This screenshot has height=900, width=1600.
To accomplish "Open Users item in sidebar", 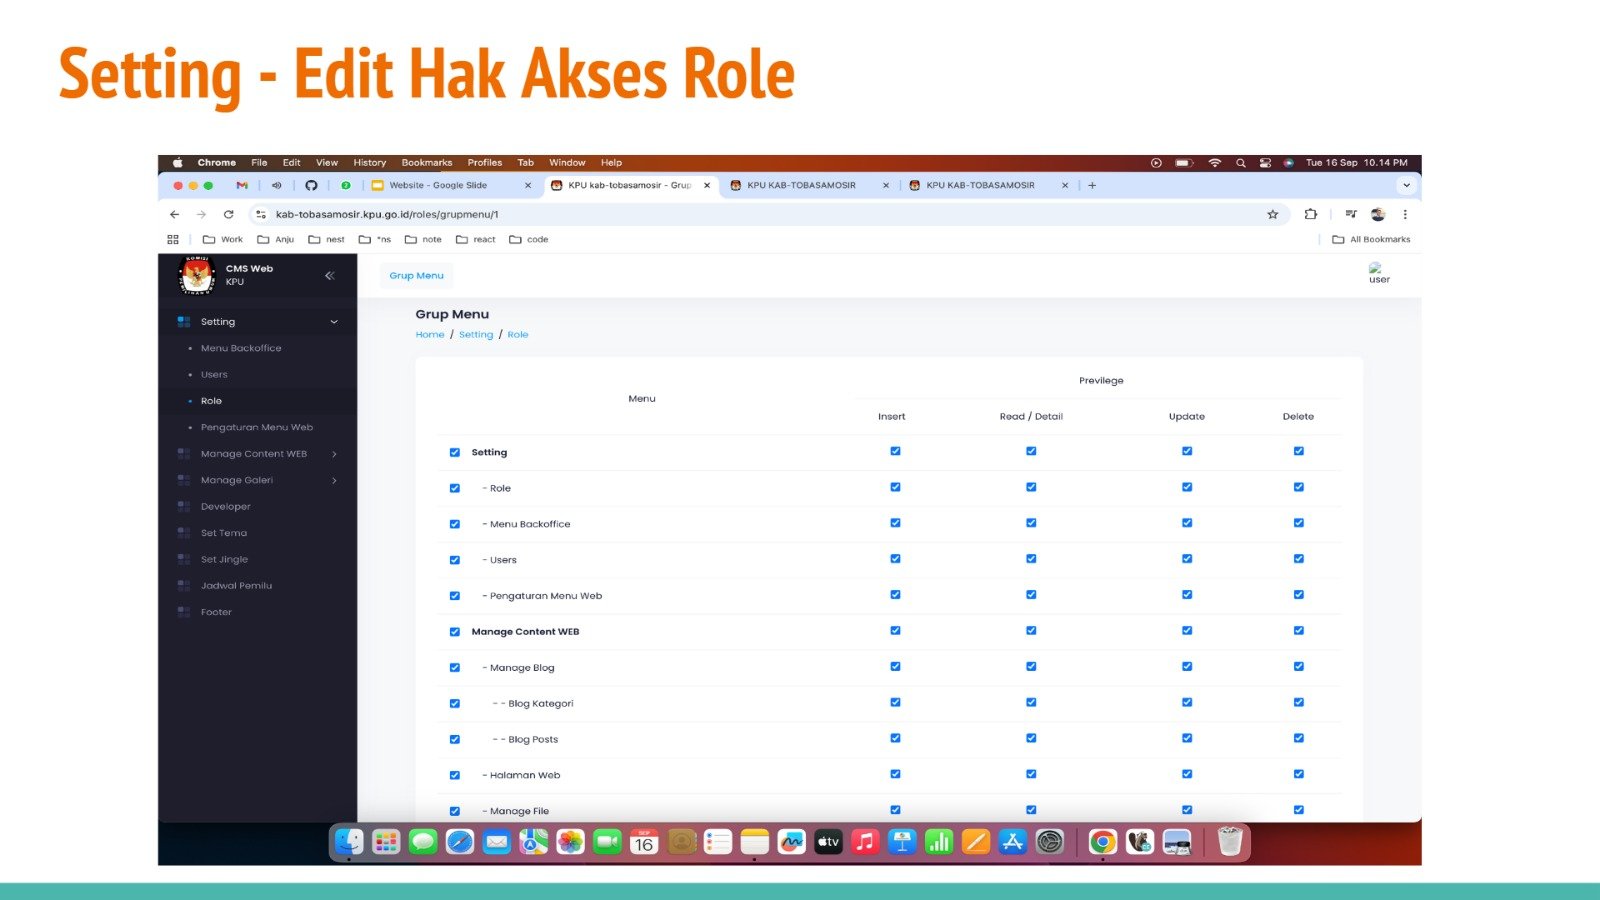I will point(214,375).
